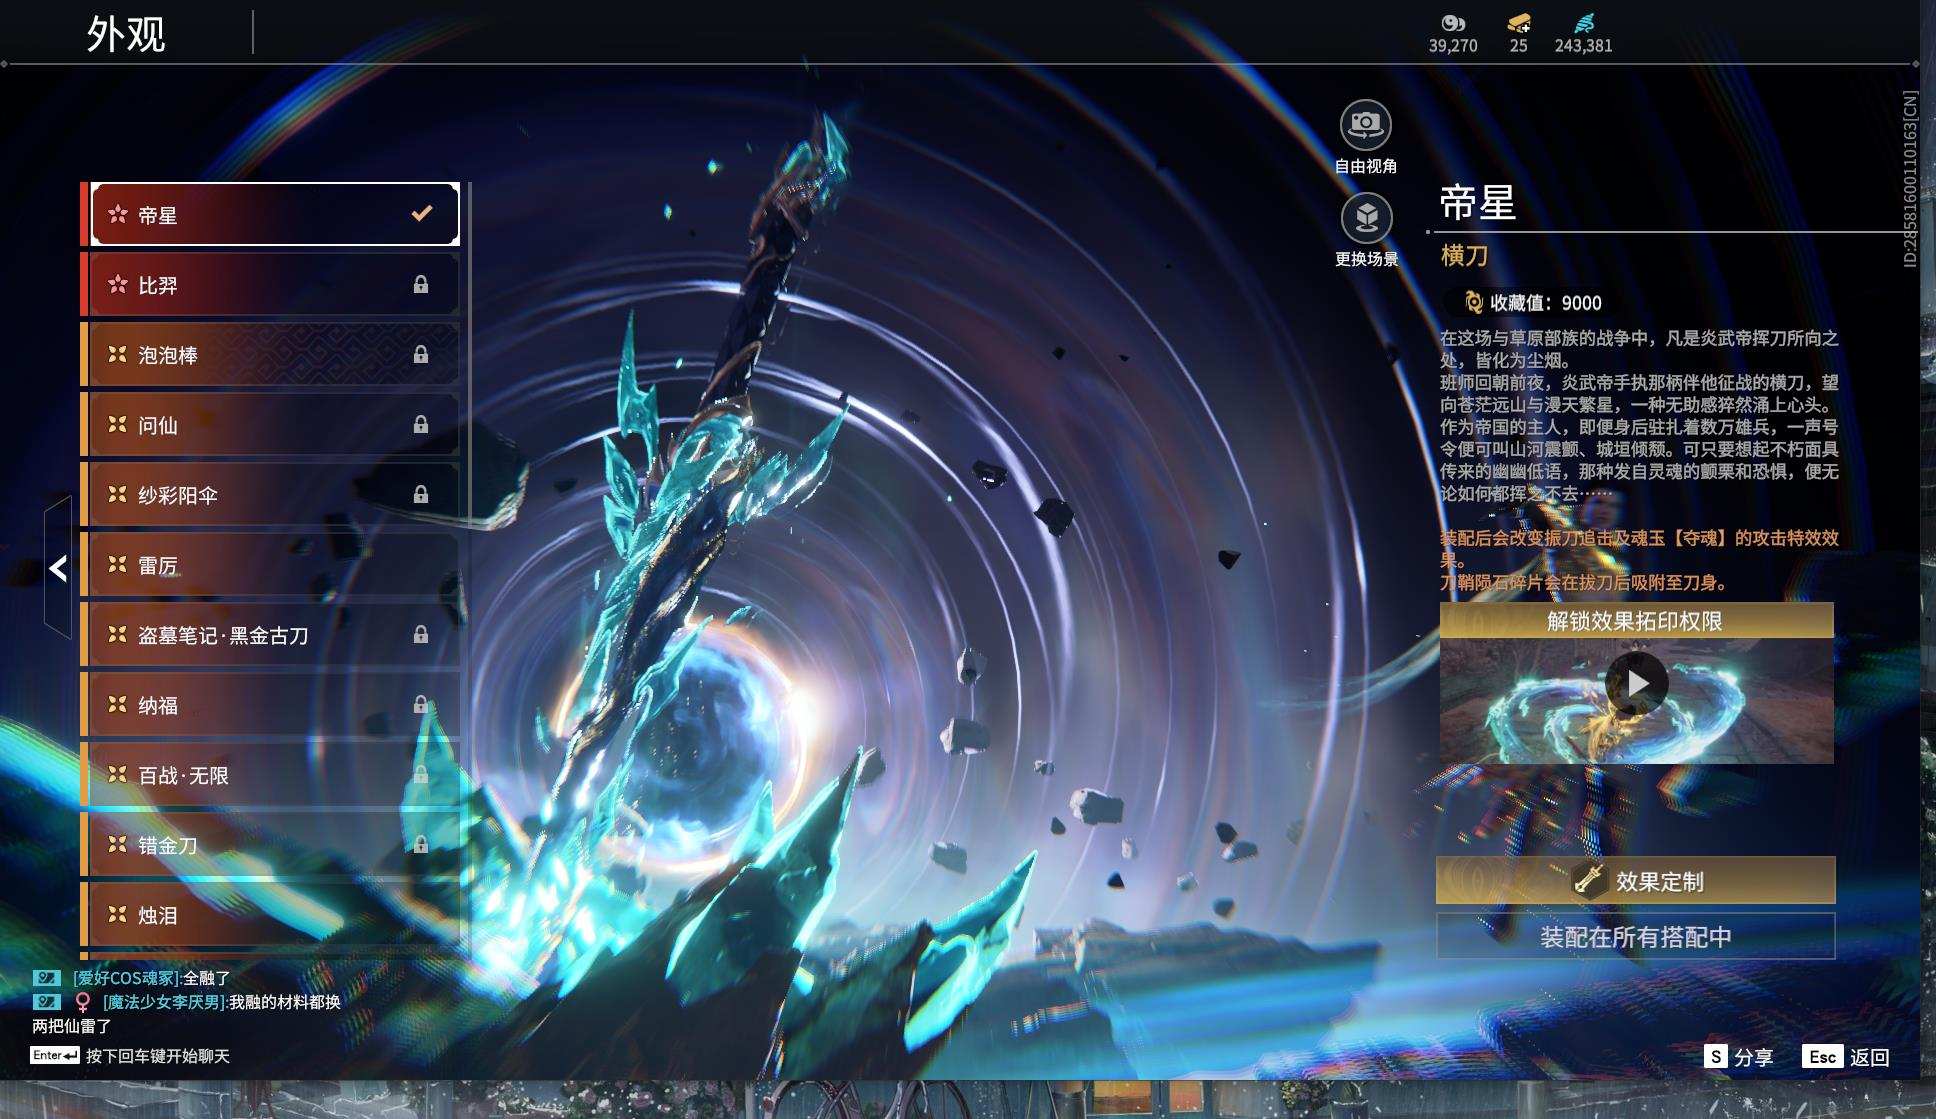Click player name 爱好COS魂冢 in chat
This screenshot has width=1936, height=1119.
click(x=127, y=978)
